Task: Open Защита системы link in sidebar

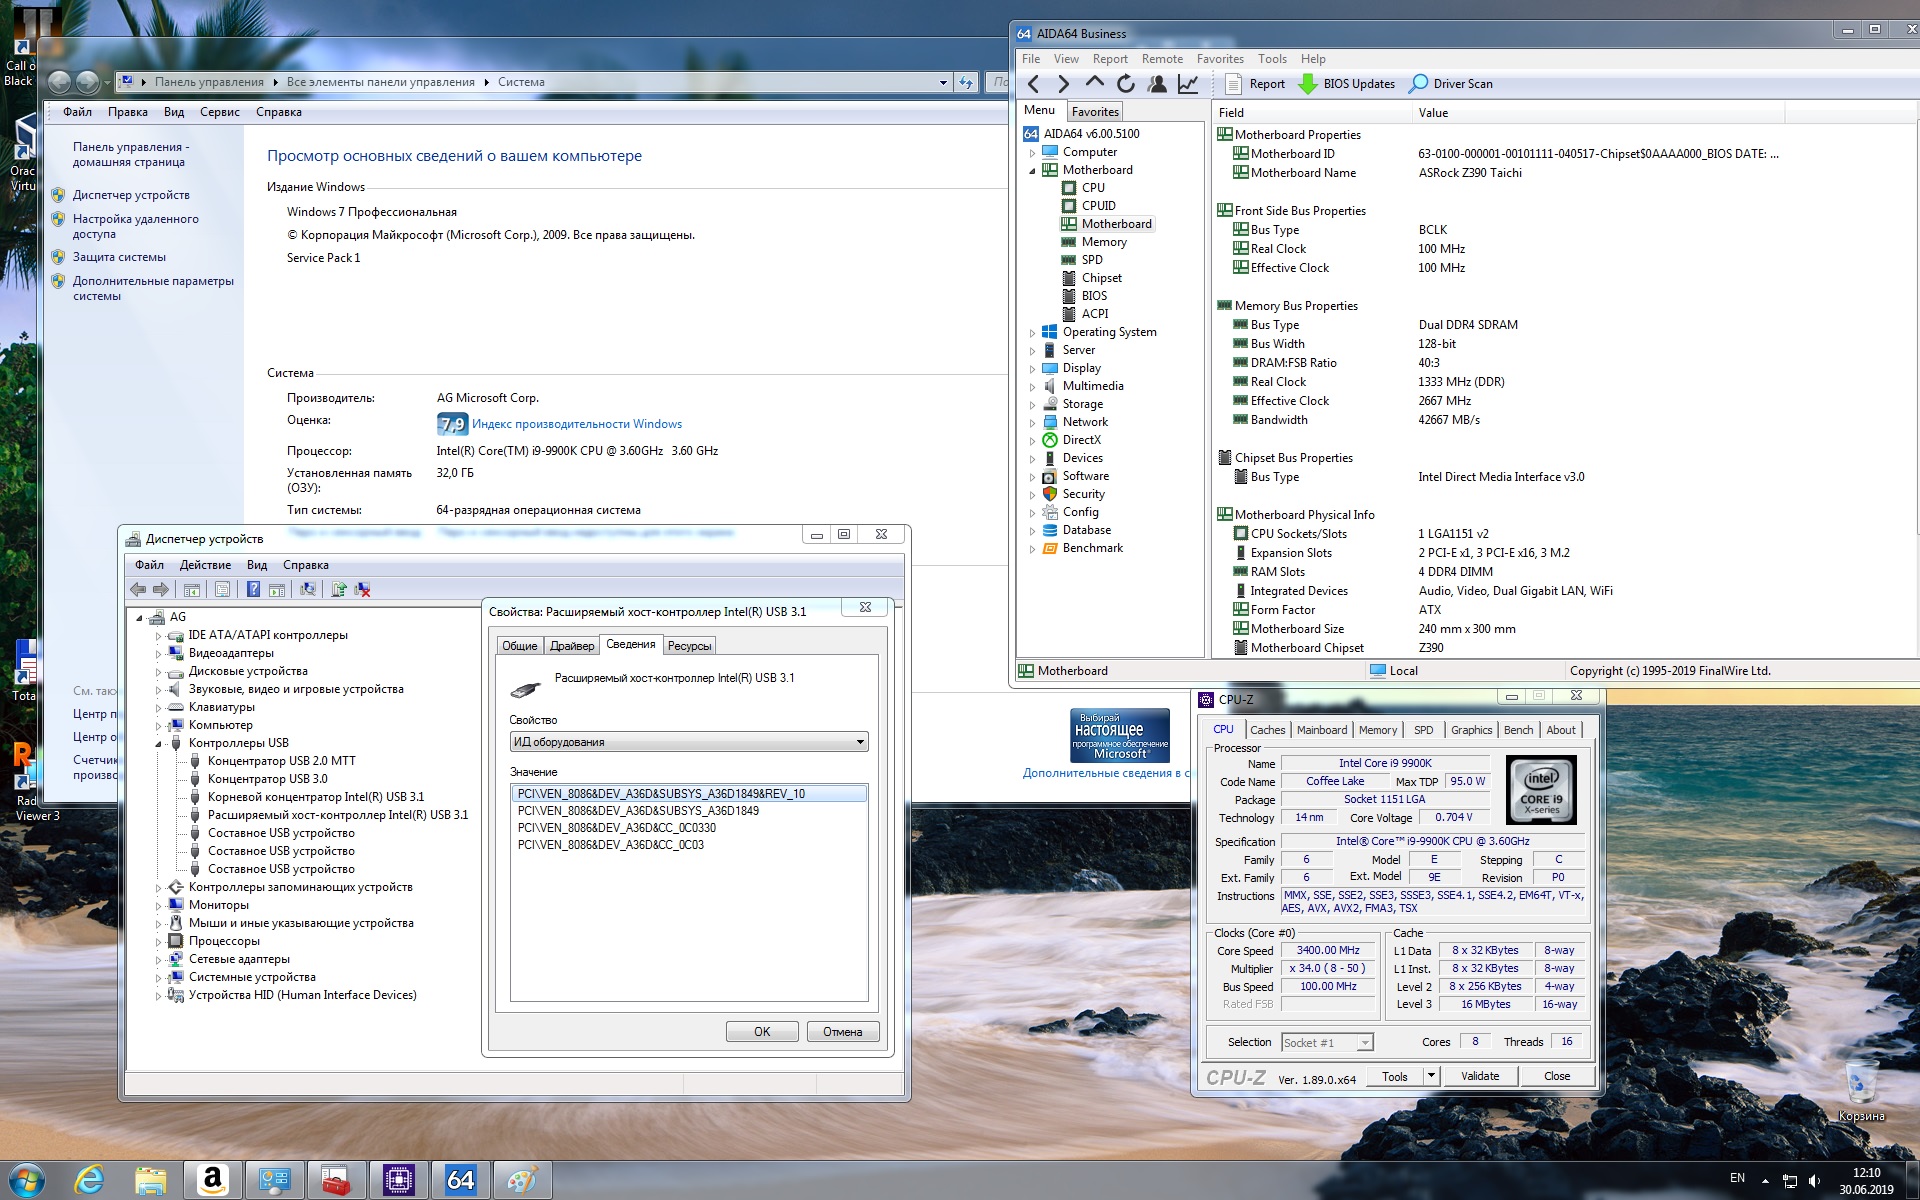Action: pyautogui.click(x=119, y=257)
